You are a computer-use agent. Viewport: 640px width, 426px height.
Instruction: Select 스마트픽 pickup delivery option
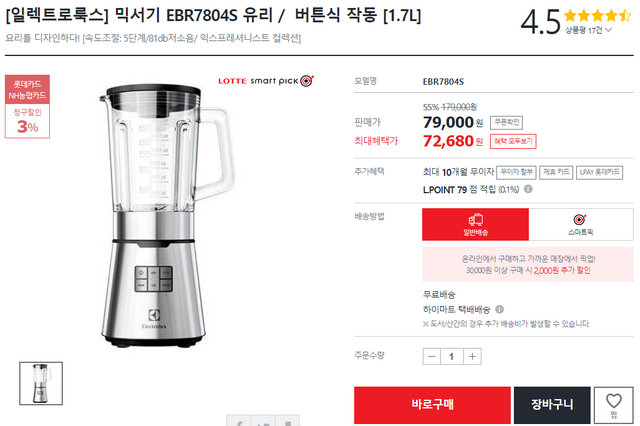pyautogui.click(x=581, y=224)
